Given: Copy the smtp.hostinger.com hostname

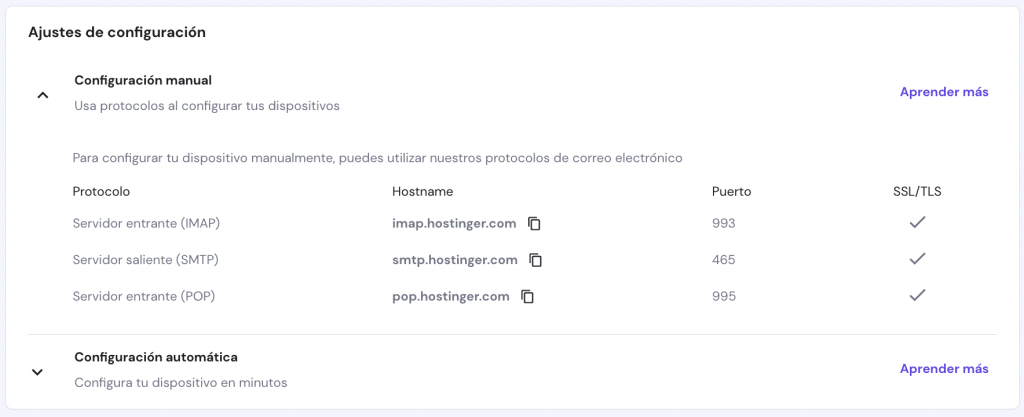Looking at the screenshot, I should click(536, 260).
